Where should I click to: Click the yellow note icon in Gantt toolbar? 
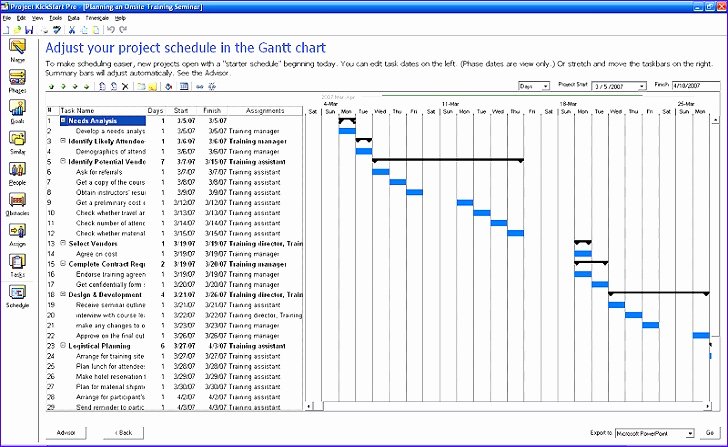click(x=153, y=86)
